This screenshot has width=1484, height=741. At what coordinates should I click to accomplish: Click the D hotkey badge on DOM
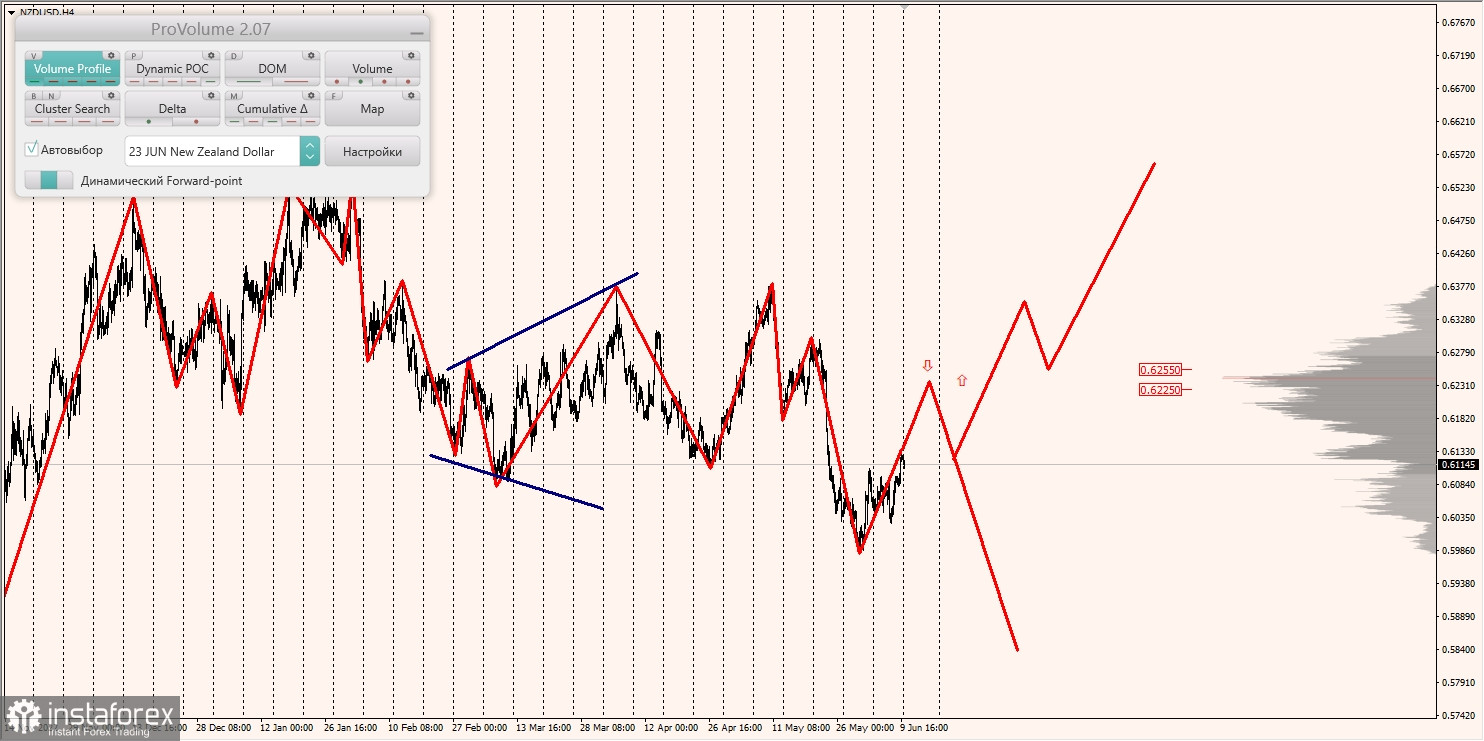point(235,56)
